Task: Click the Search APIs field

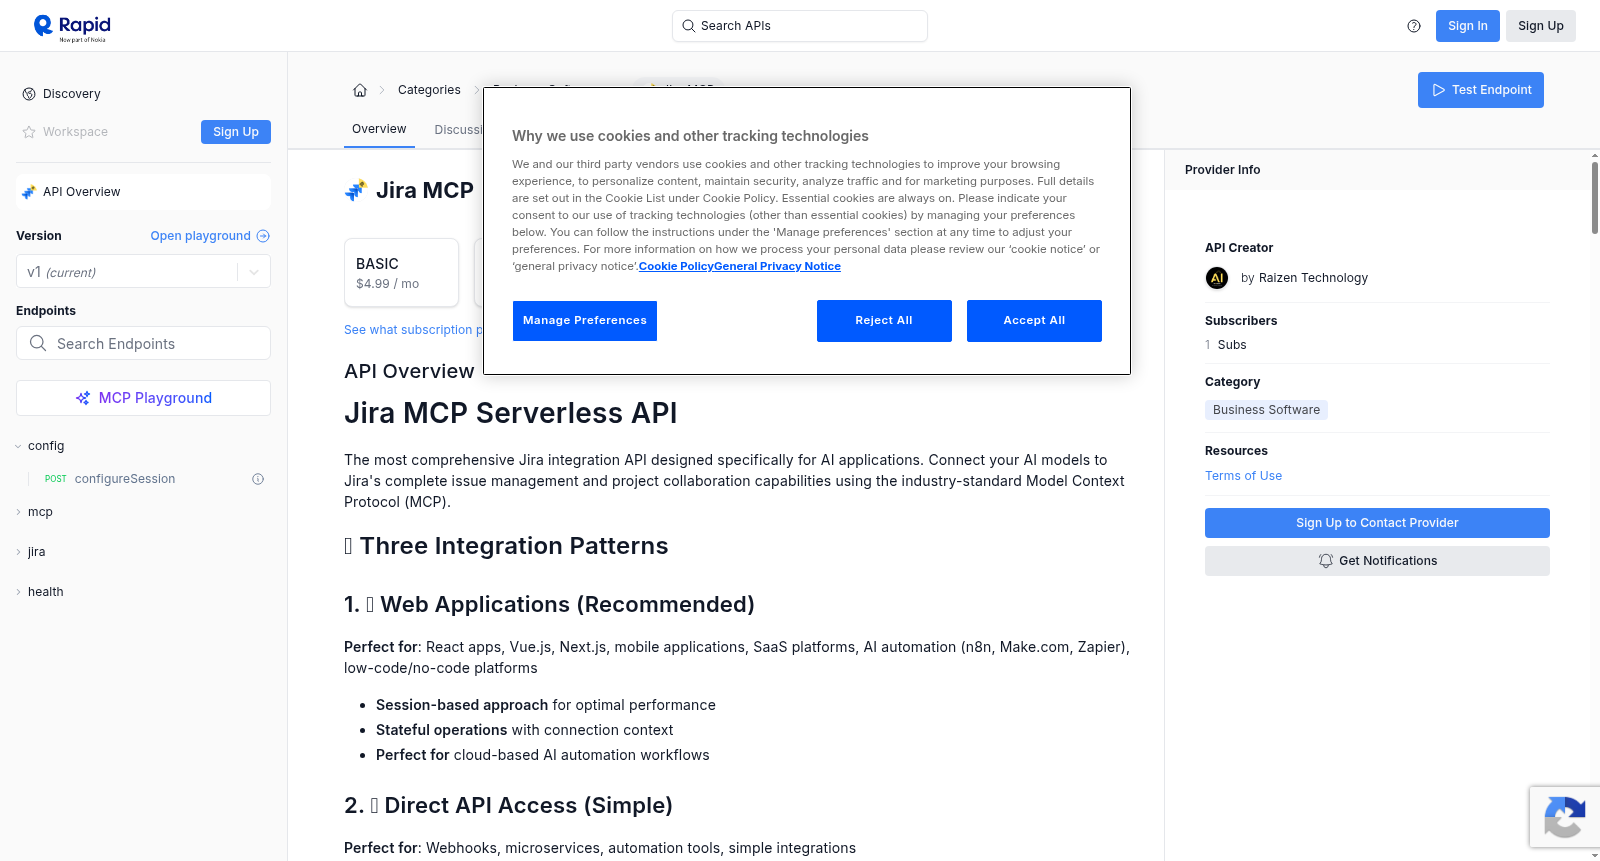Action: (x=800, y=26)
